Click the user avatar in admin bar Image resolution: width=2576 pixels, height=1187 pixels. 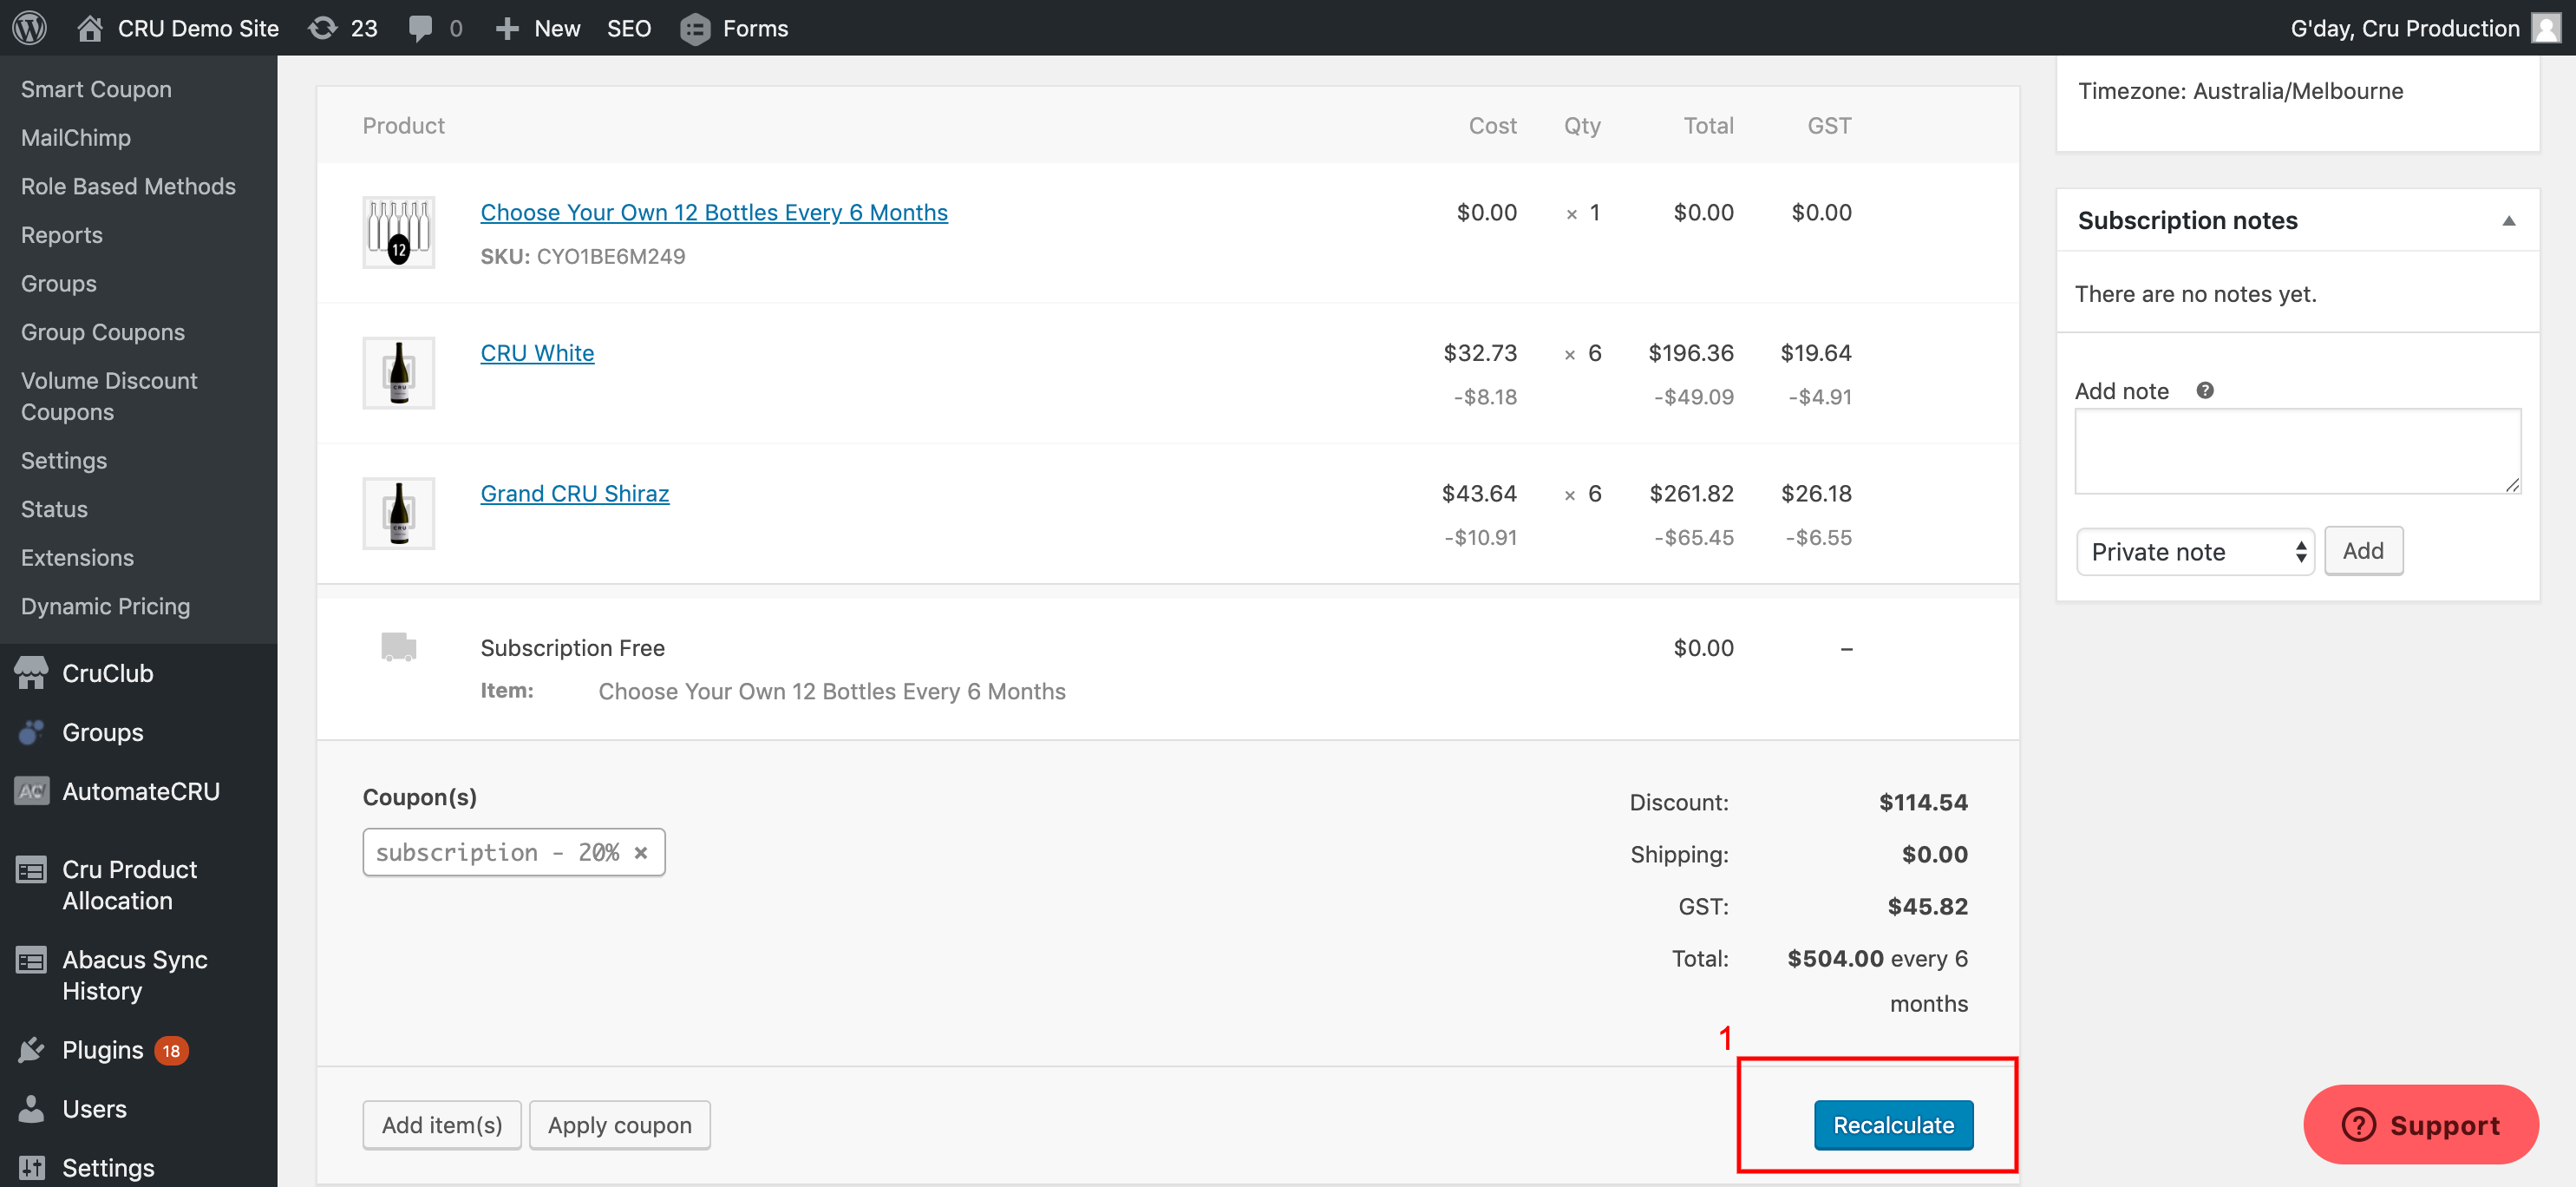tap(2546, 28)
